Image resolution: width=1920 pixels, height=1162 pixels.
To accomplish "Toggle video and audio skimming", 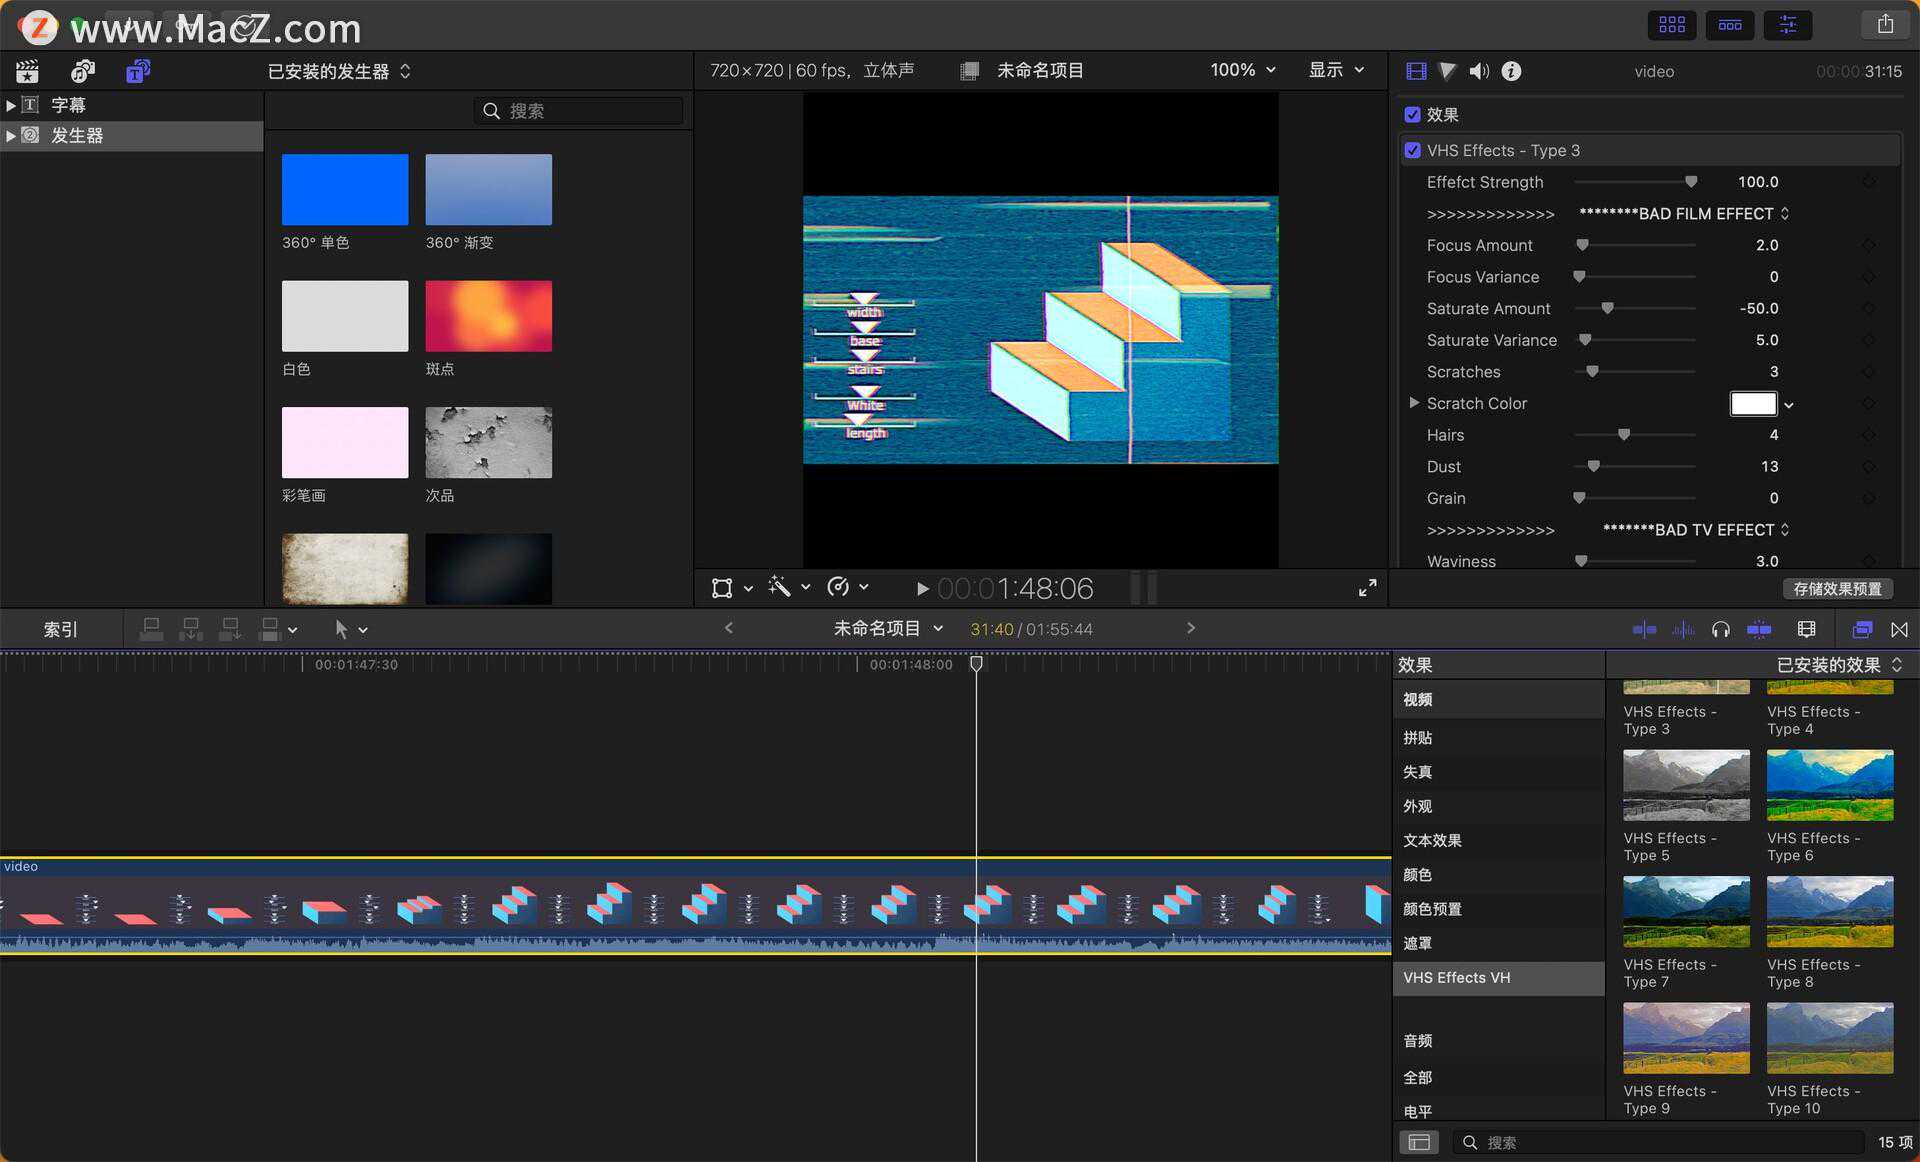I will 1644,629.
